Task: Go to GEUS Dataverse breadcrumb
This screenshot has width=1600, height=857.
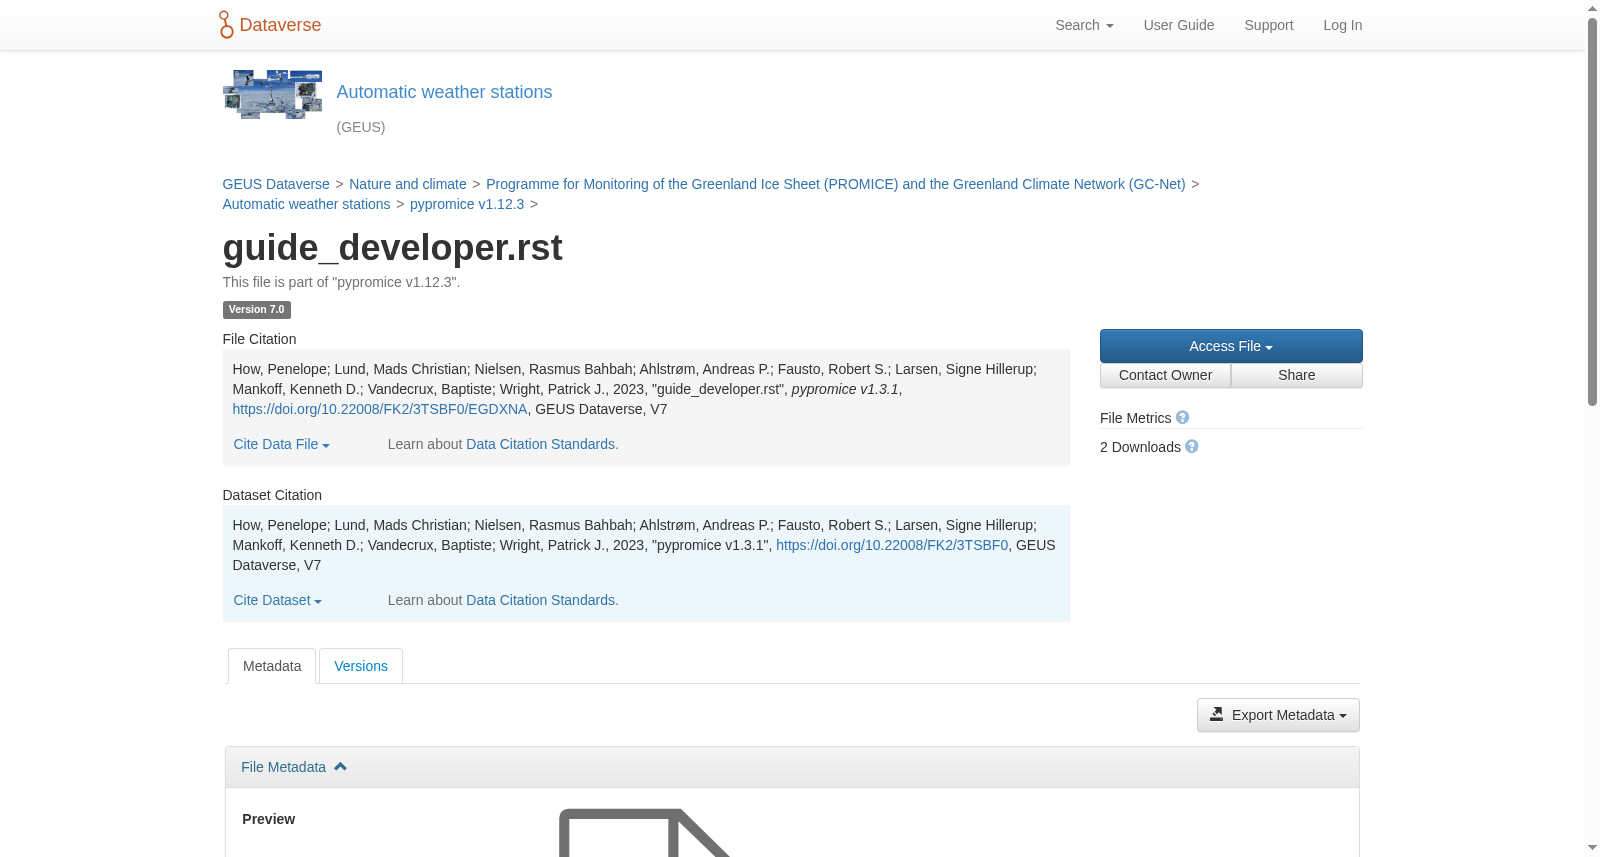Action: coord(276,184)
